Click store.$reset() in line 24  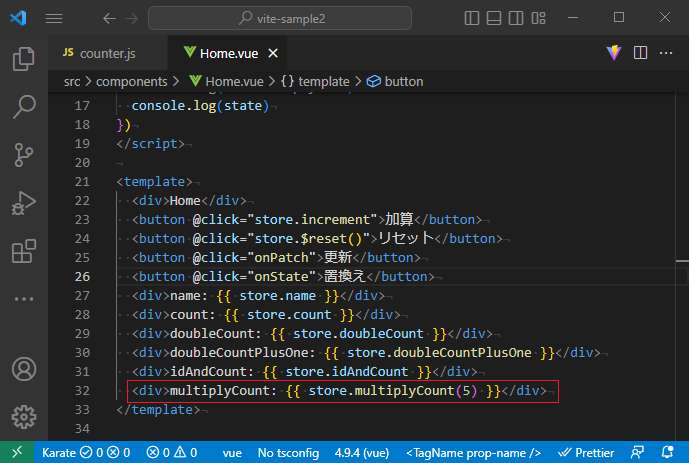pos(309,239)
